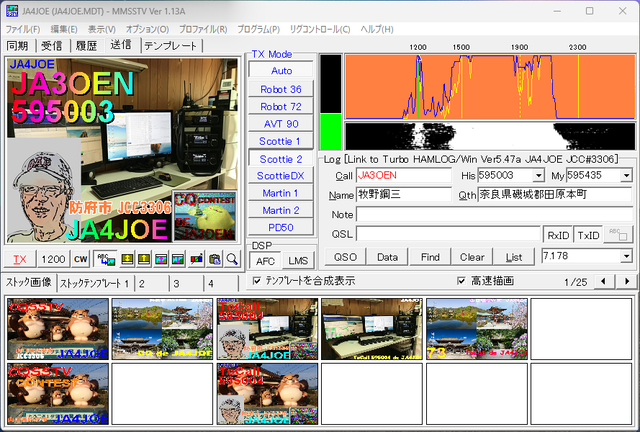The height and width of the screenshot is (432, 640).
Task: Toggle the ABC template overlay icon
Action: click(105, 259)
